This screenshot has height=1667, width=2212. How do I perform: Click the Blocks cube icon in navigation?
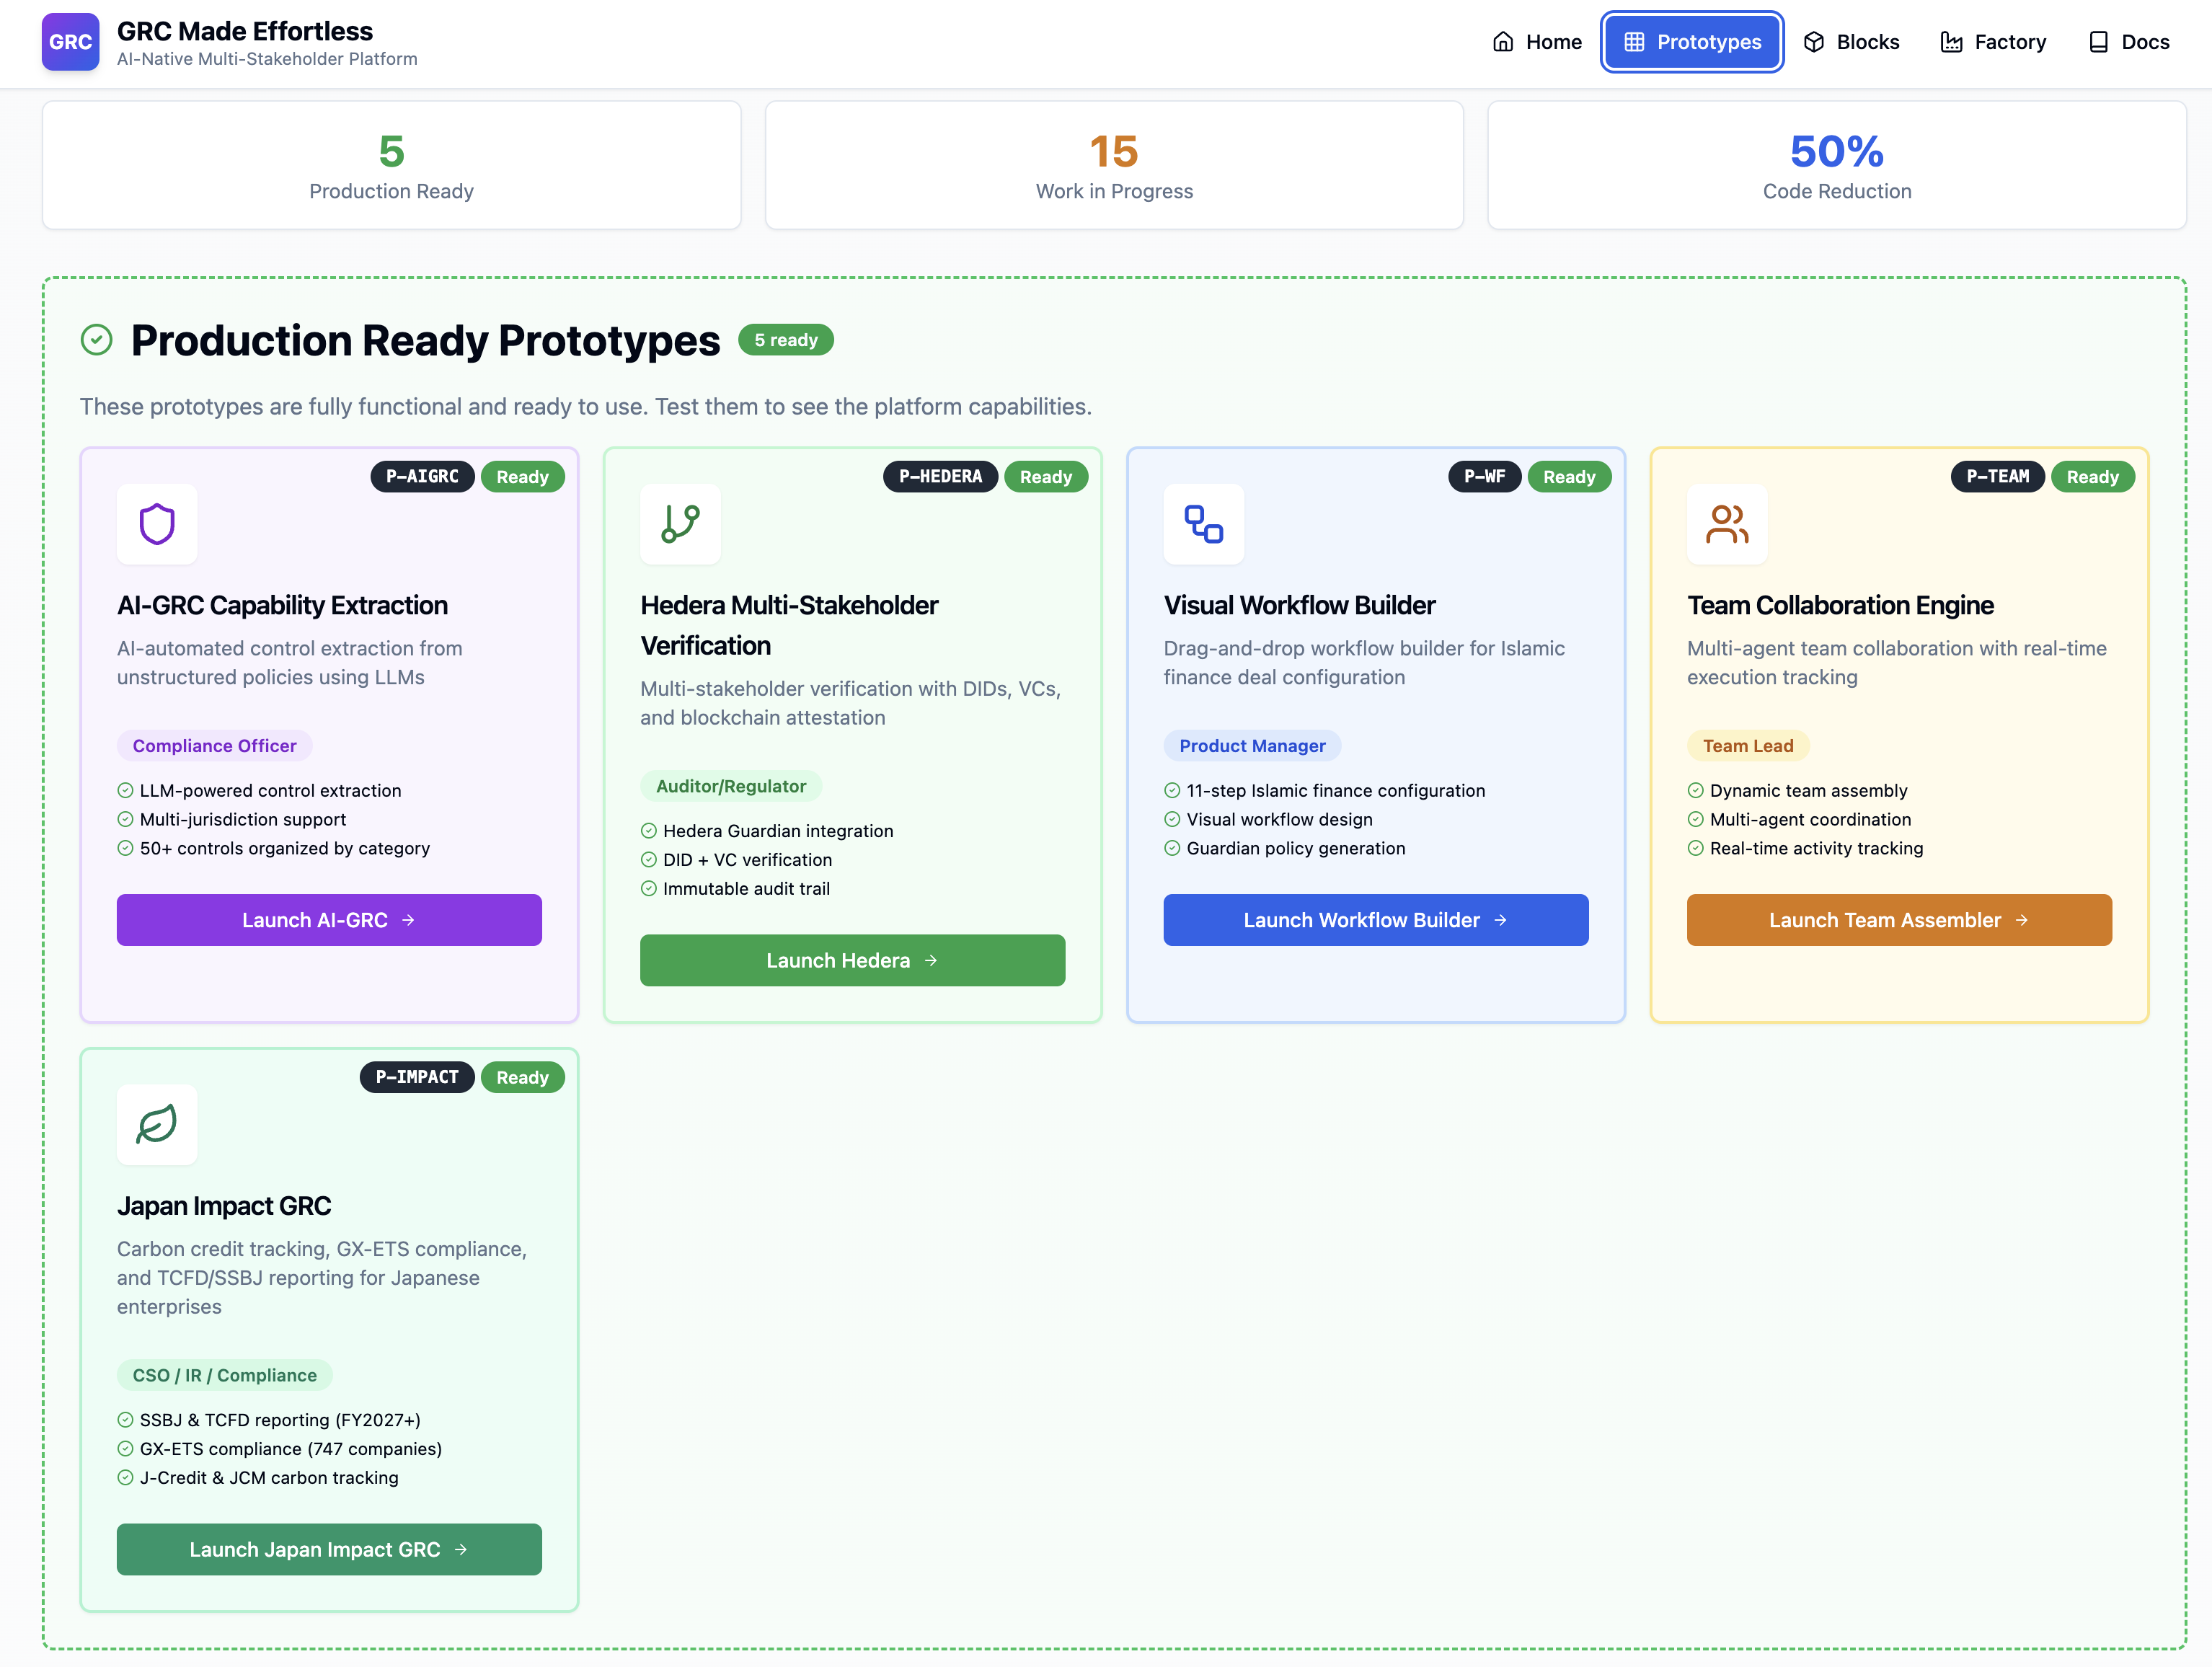pos(1814,42)
